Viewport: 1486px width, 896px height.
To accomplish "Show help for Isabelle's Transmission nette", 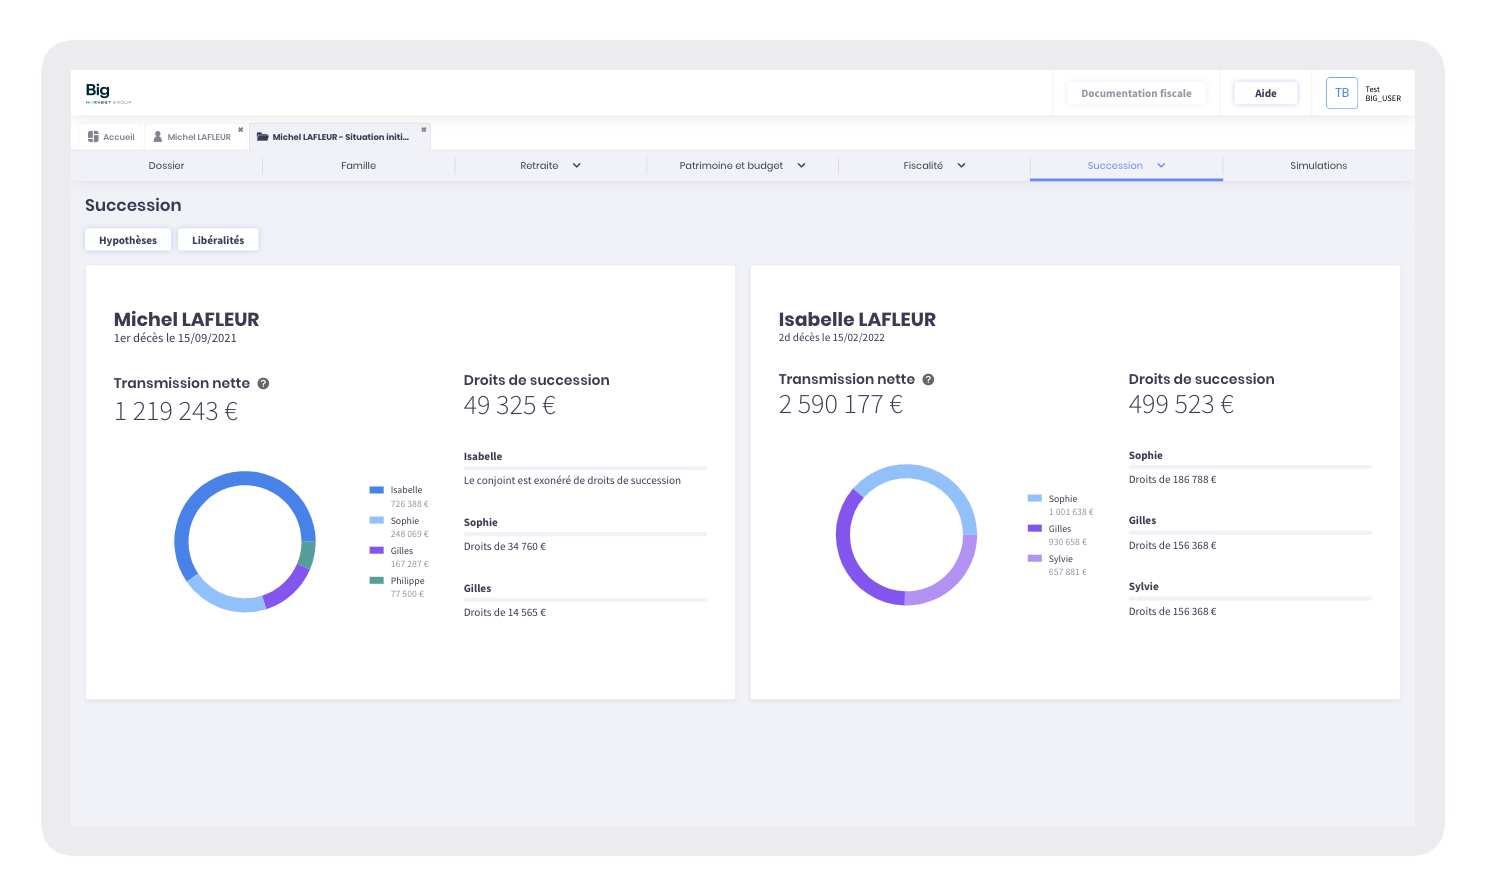I will (x=928, y=379).
